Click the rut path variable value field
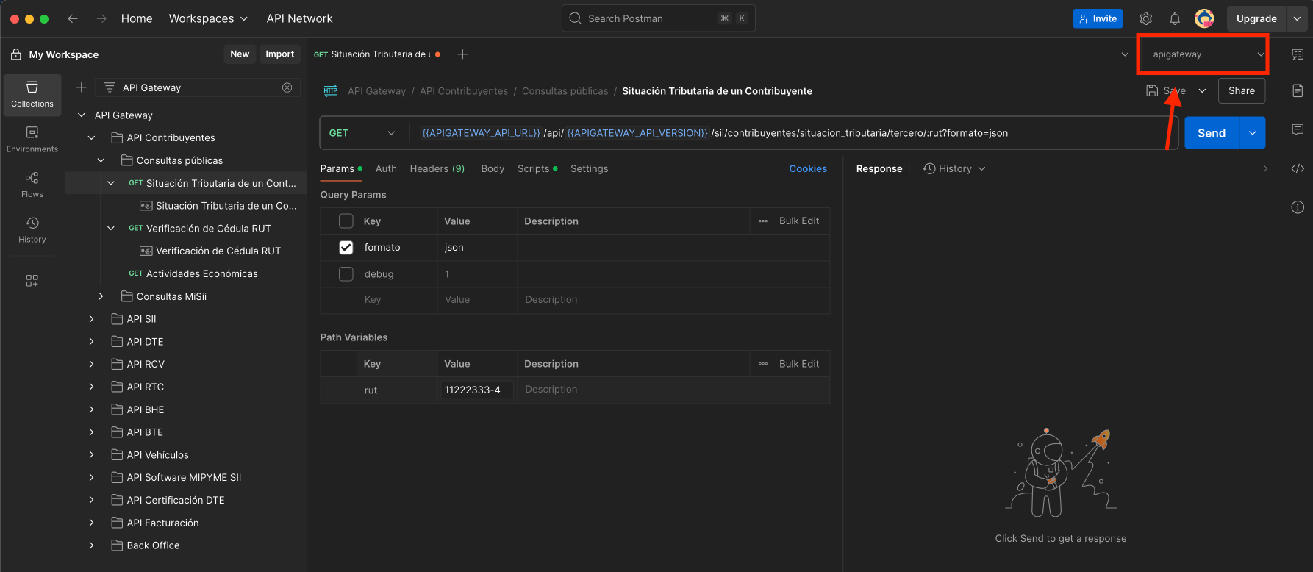Screen dimensions: 1313x572 [478, 389]
